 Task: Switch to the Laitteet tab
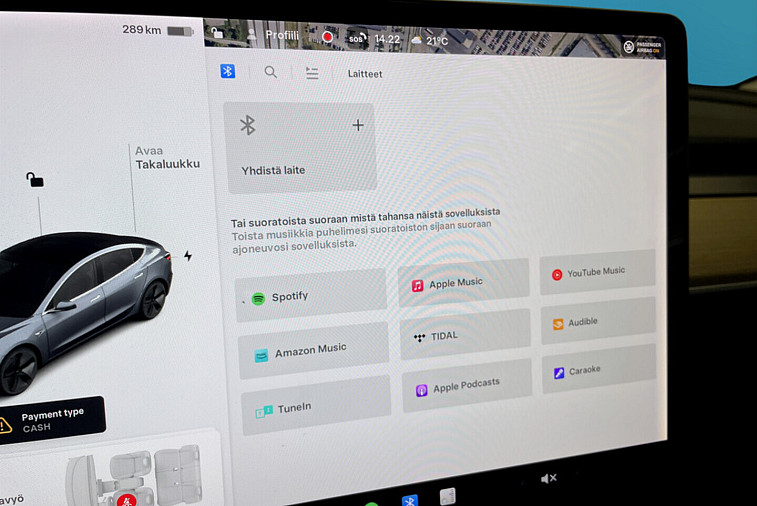[x=364, y=74]
